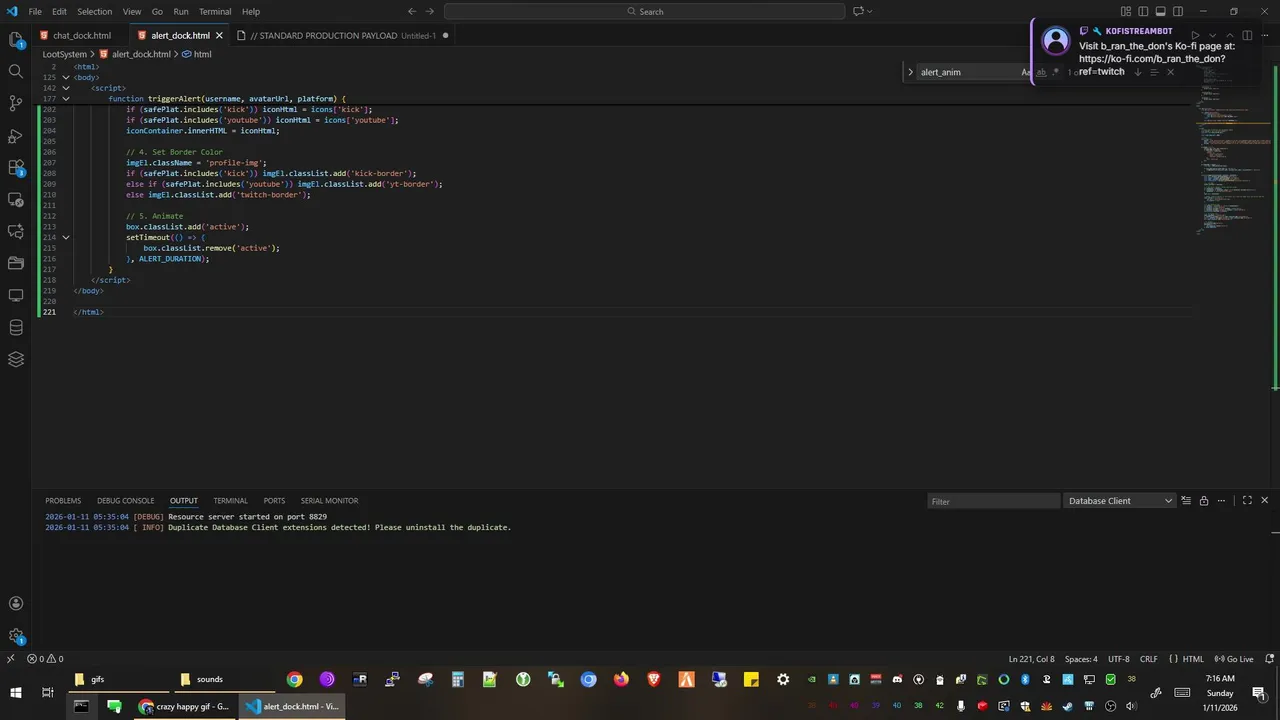Image resolution: width=1280 pixels, height=720 pixels.
Task: Open the chat dropdown beside the Search bar
Action: tap(863, 11)
